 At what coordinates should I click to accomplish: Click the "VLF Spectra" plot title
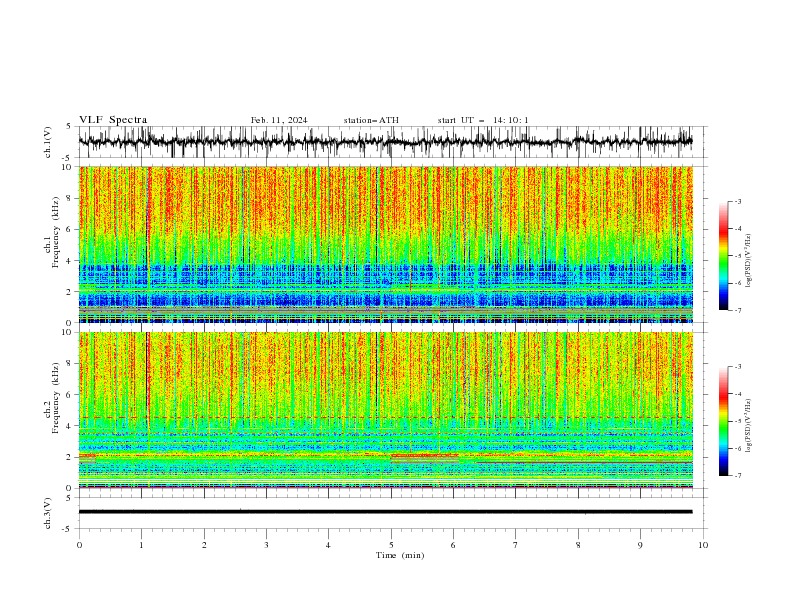[x=113, y=120]
